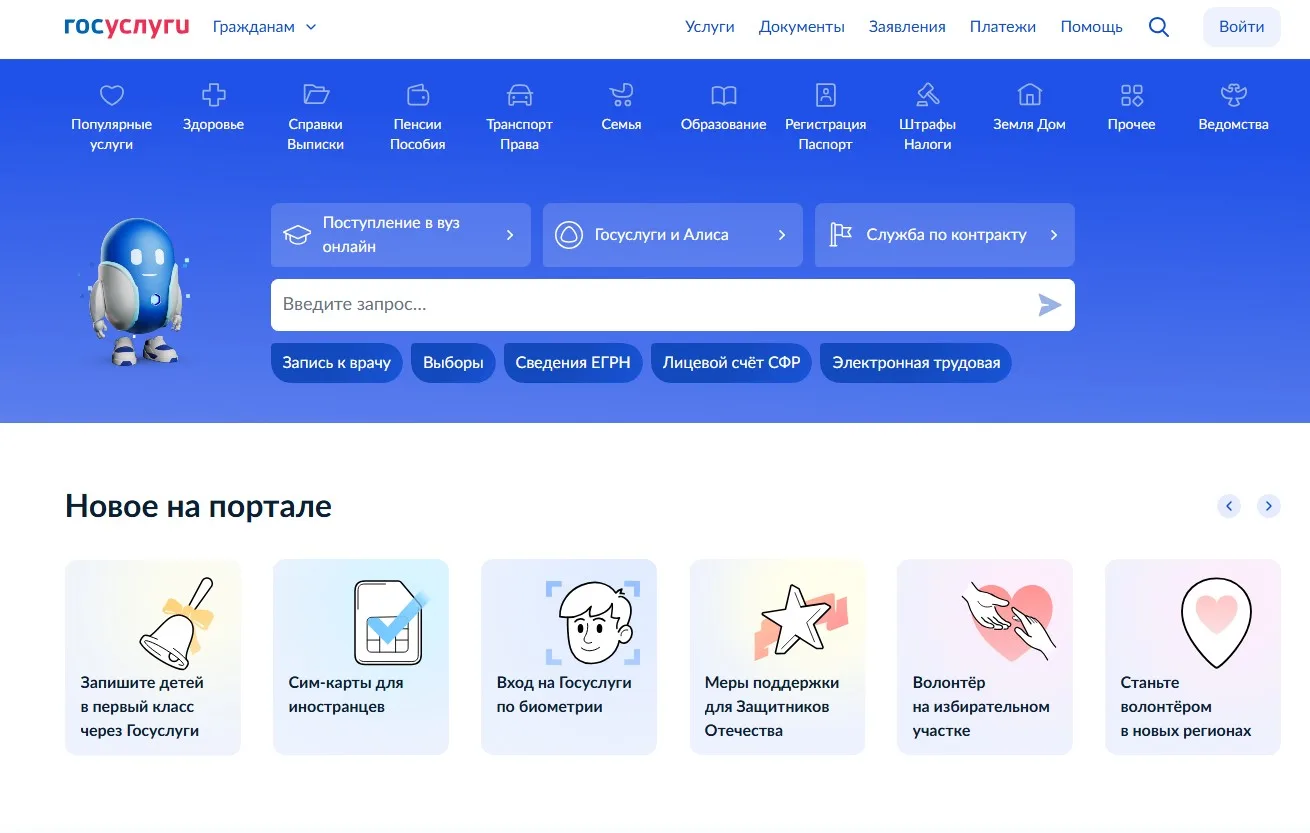Show previous portal news with left arrow
This screenshot has height=833, width=1310.
1229,506
